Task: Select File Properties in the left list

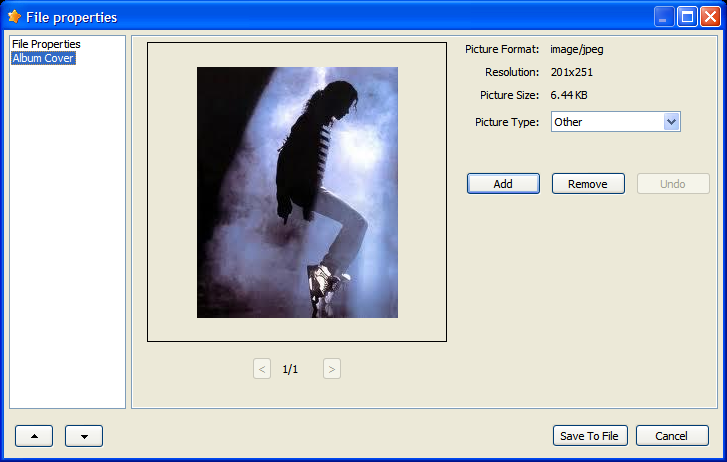Action: (46, 44)
